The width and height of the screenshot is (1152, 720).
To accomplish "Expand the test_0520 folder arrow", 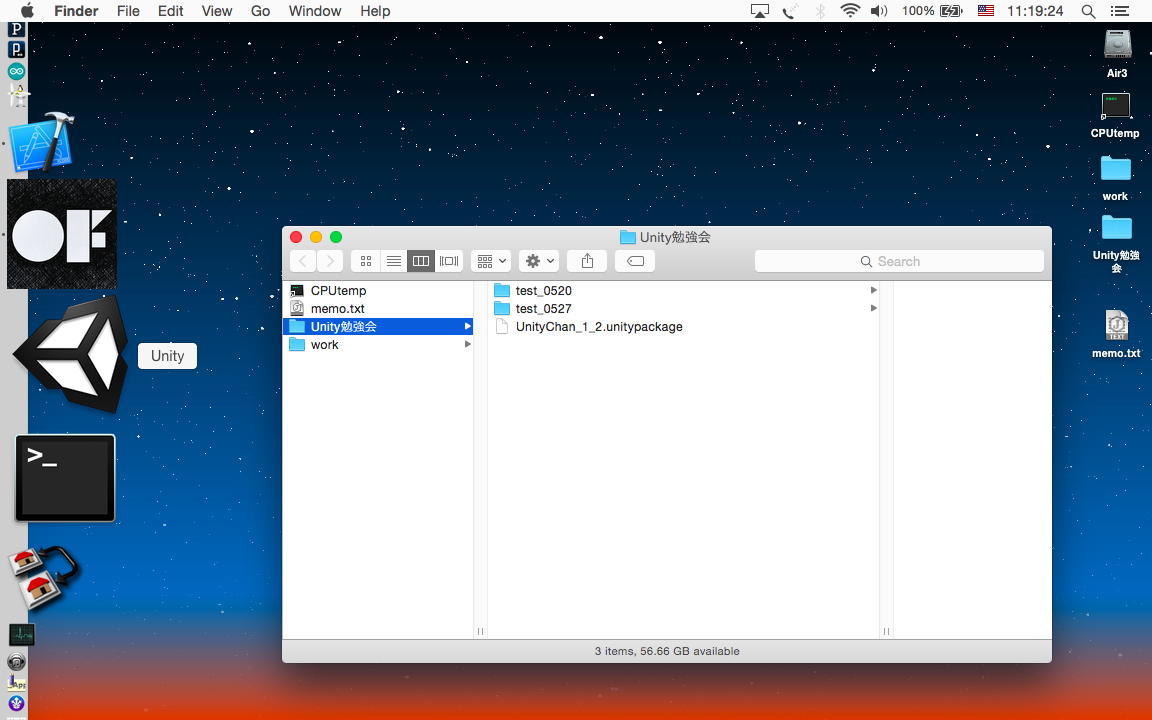I will [x=873, y=290].
